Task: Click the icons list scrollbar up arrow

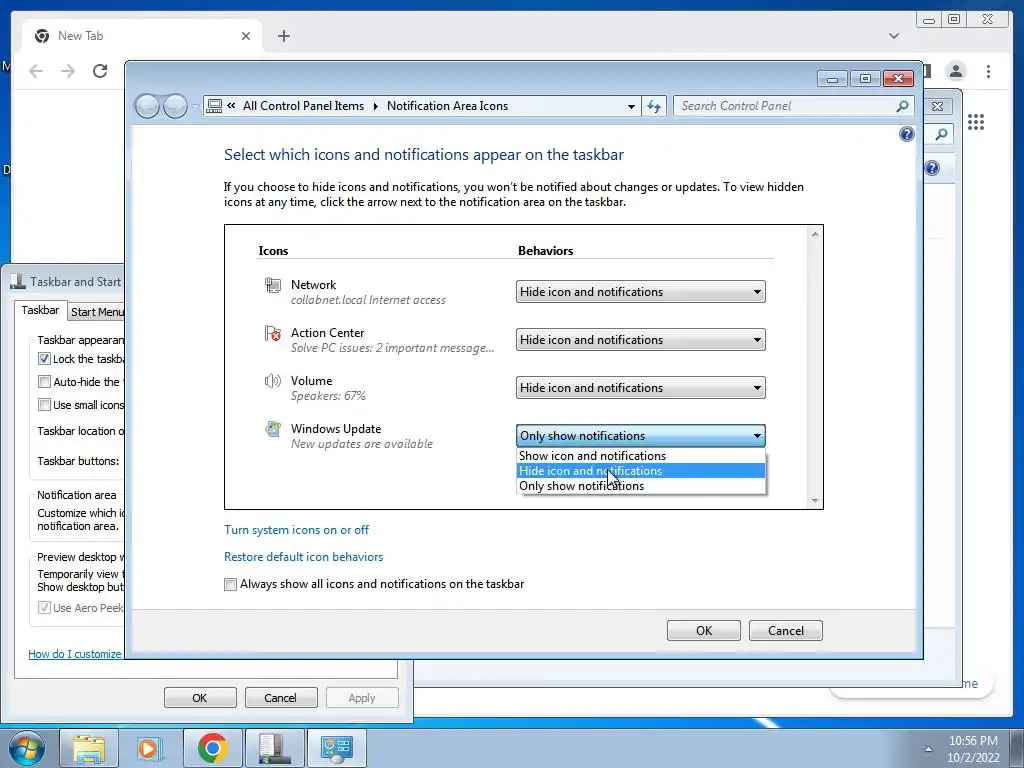Action: 815,234
